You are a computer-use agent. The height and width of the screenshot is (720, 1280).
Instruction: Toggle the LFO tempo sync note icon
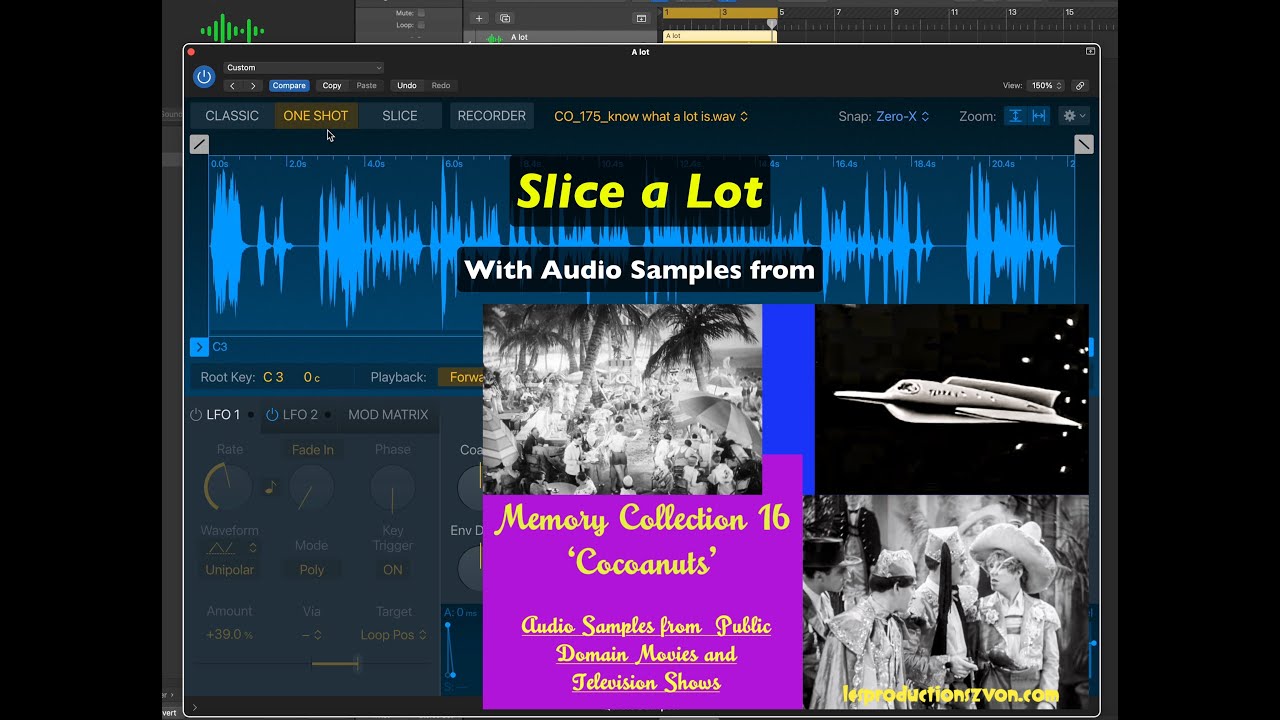pyautogui.click(x=270, y=488)
